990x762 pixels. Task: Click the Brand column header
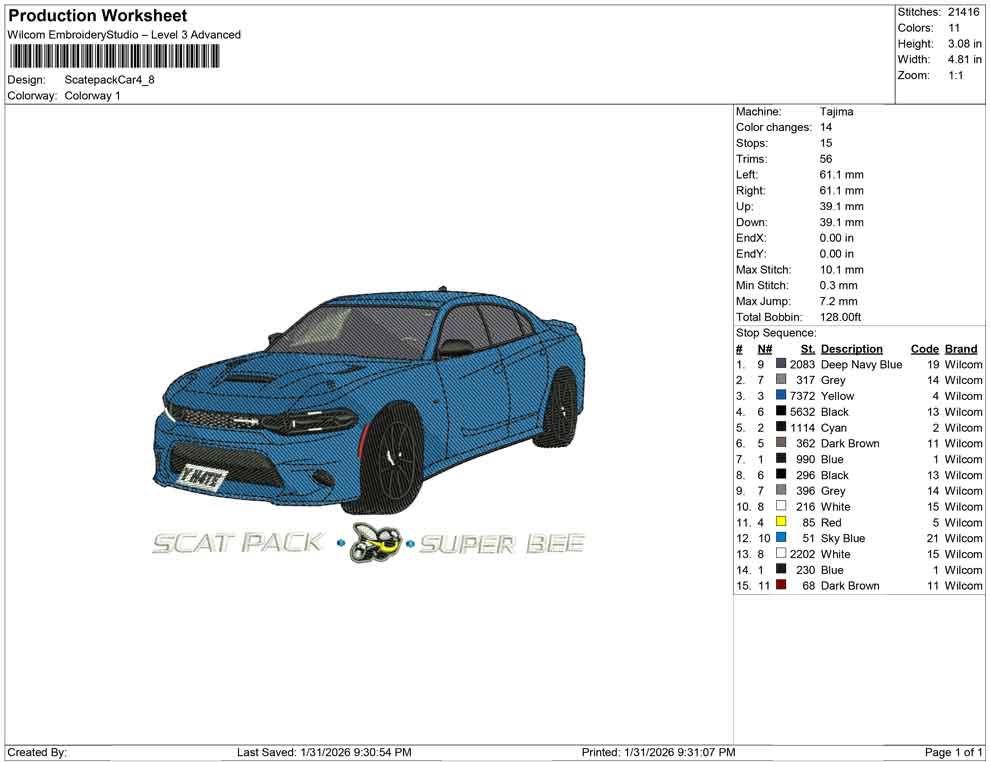(x=961, y=348)
